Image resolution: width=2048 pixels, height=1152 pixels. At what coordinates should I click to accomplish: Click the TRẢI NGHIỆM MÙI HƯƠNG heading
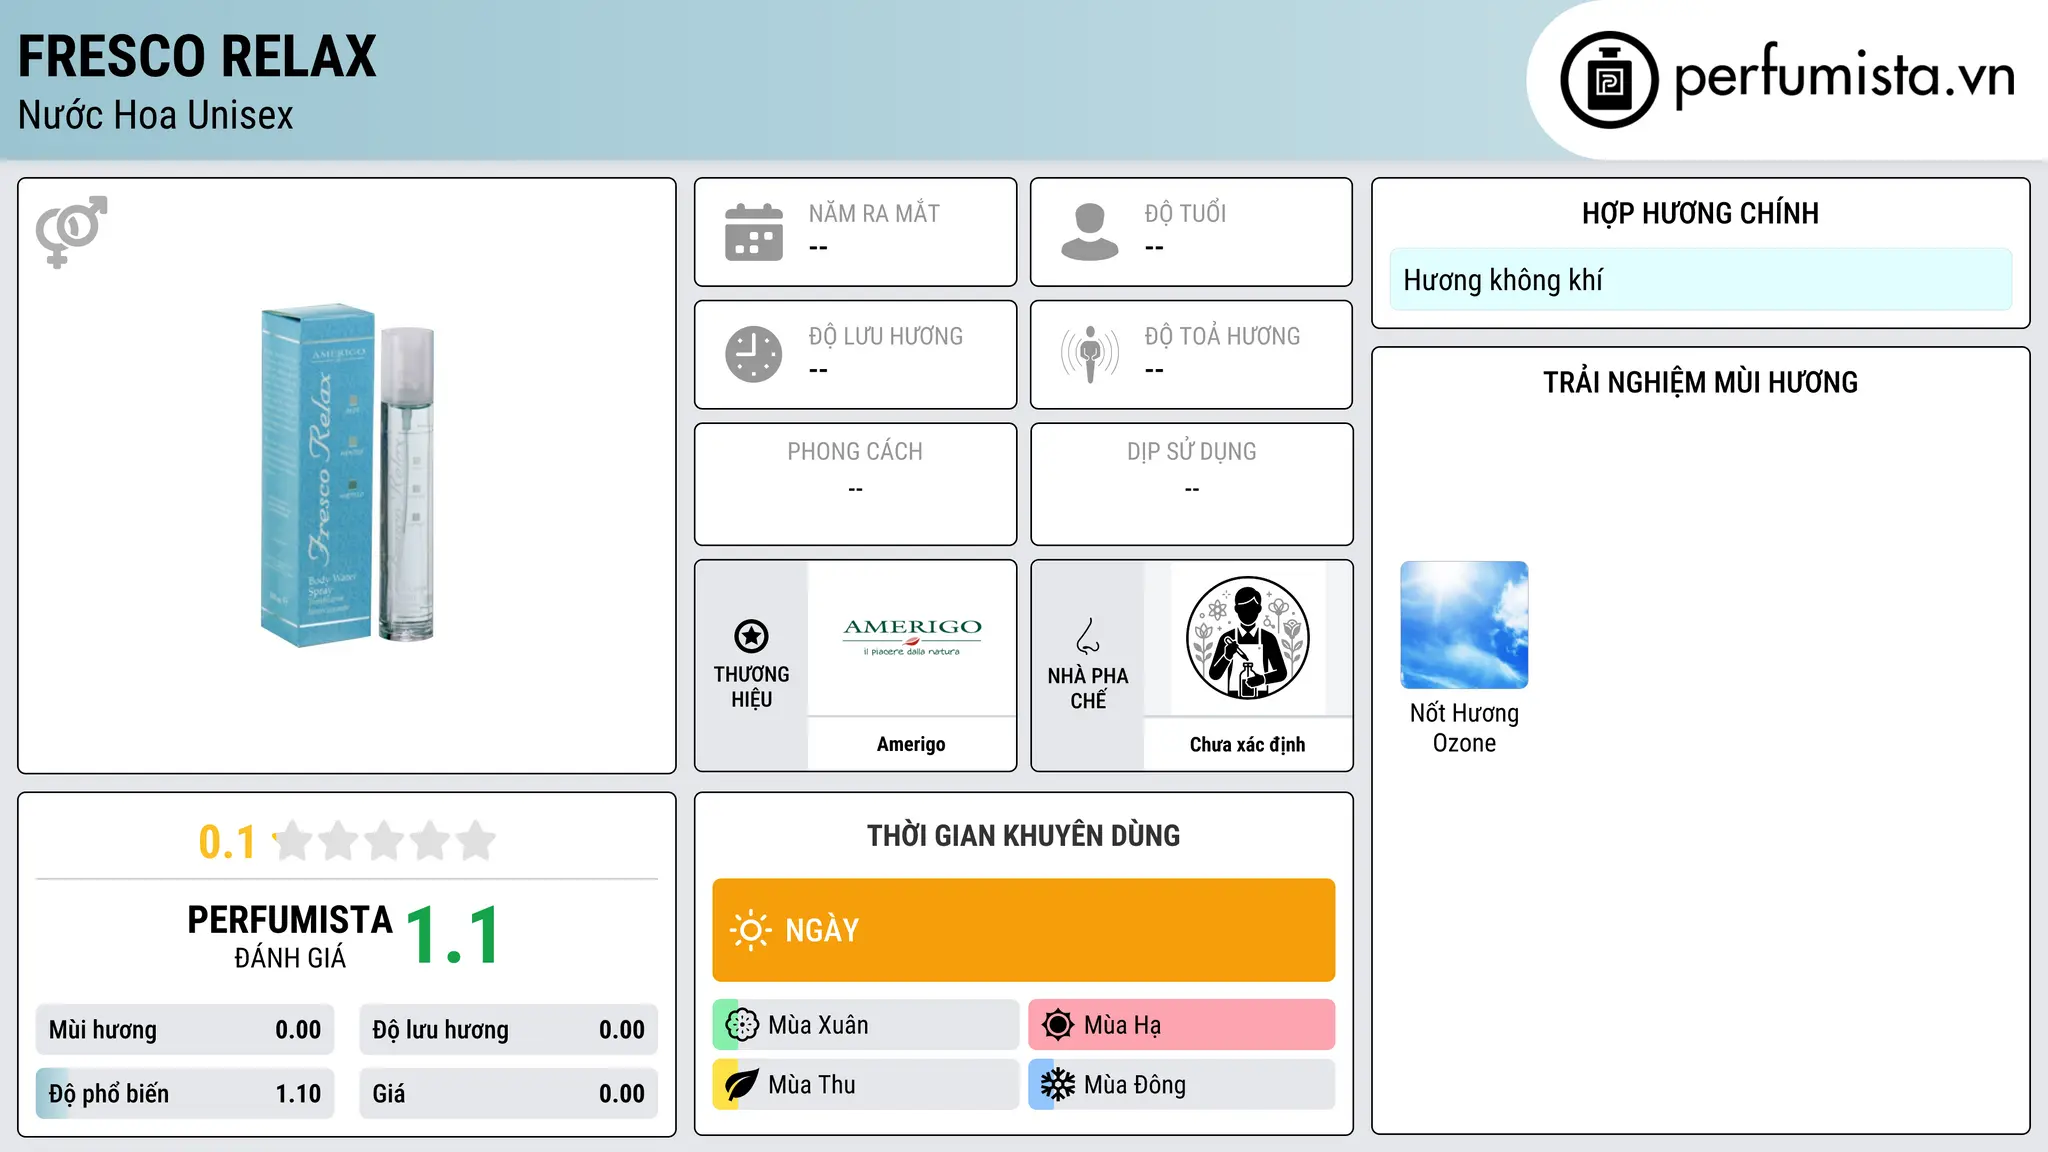[x=1700, y=382]
